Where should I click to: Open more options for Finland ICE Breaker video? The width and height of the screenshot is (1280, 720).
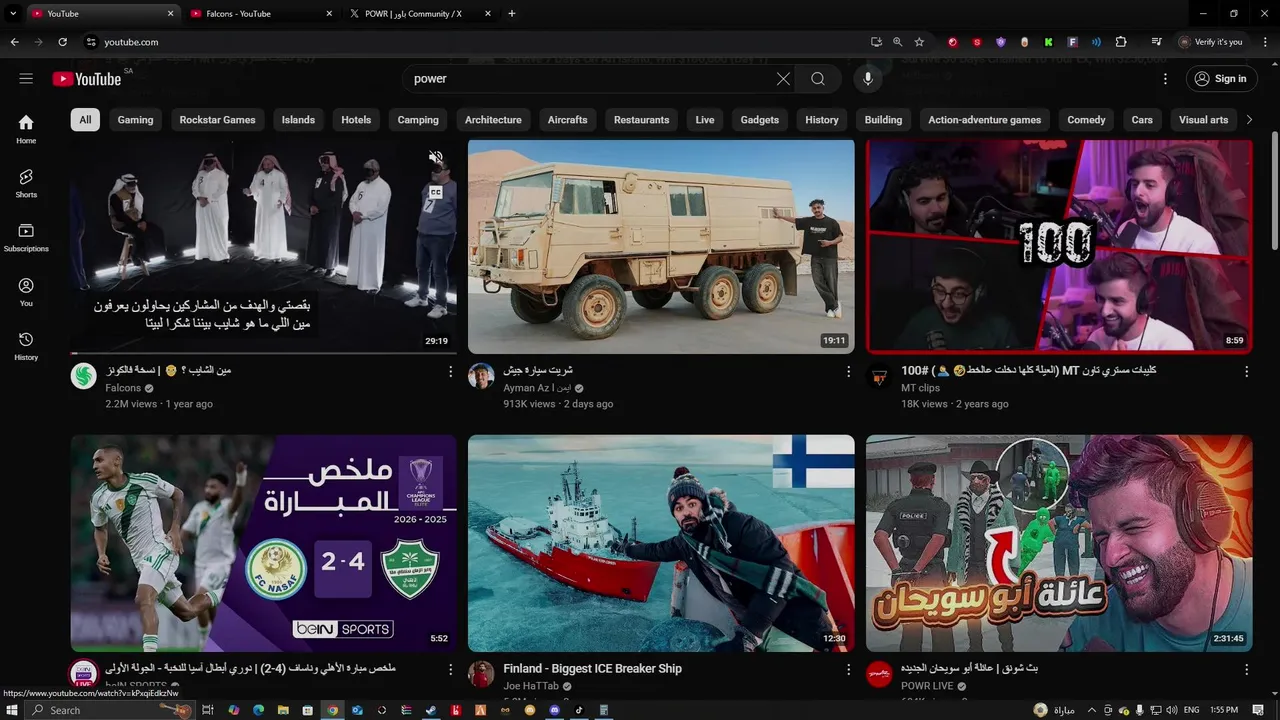pos(848,669)
